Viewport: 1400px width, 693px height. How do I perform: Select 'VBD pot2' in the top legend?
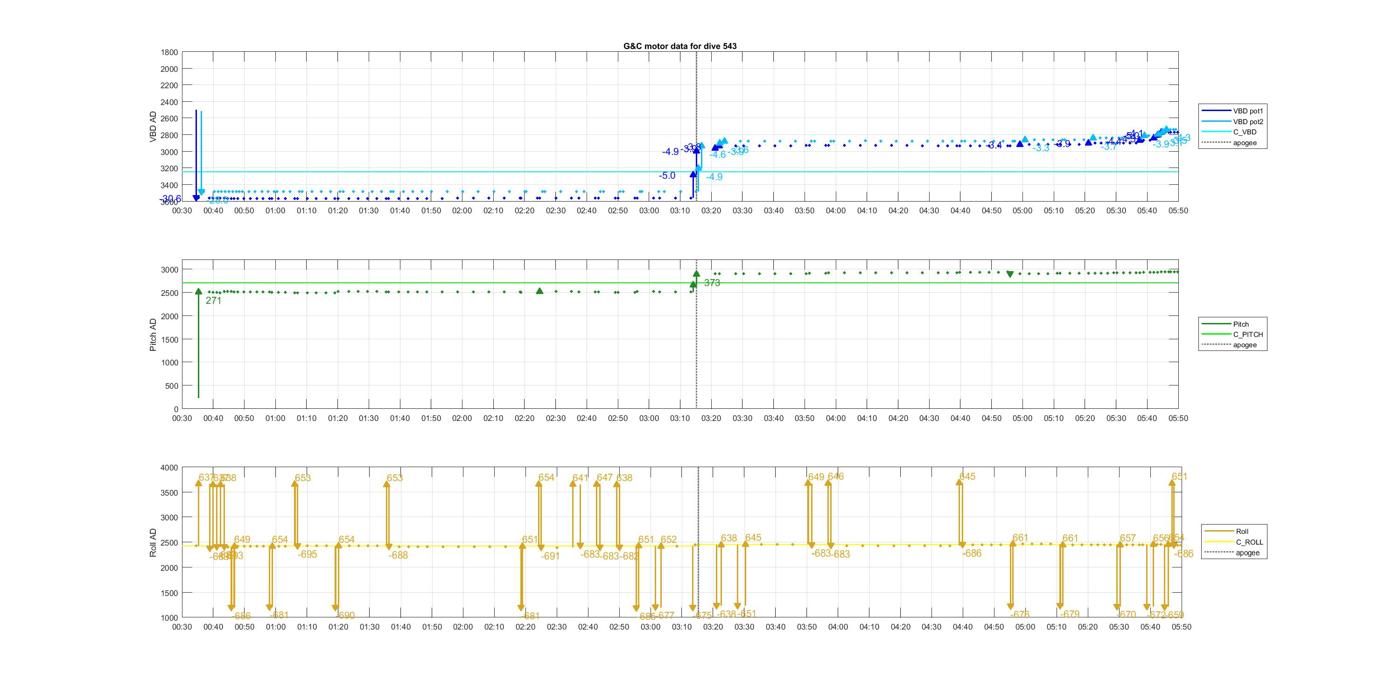pyautogui.click(x=1250, y=121)
